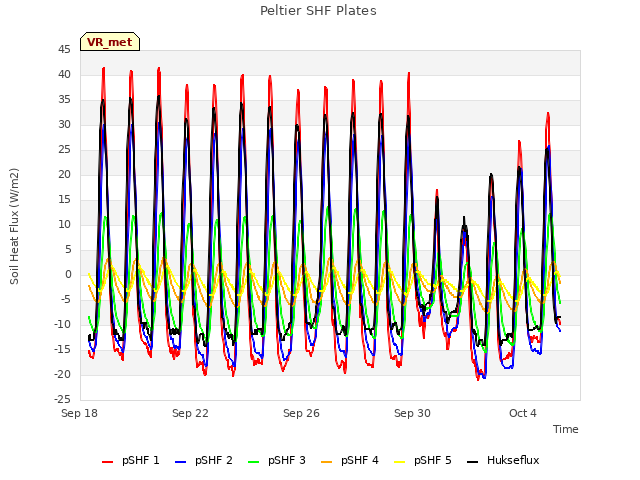Click the -20 y-axis tick label
640x480 pixels.
tap(62, 374)
